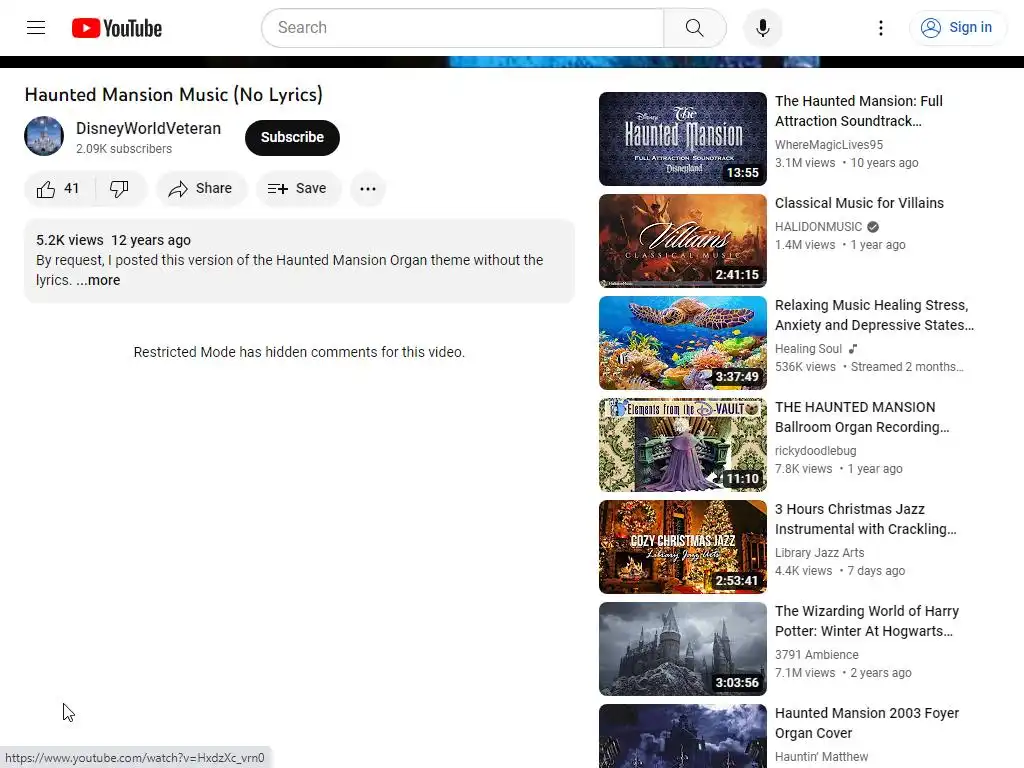Click HALIDONMUSIC verified badge icon
The width and height of the screenshot is (1024, 768).
[x=872, y=227]
